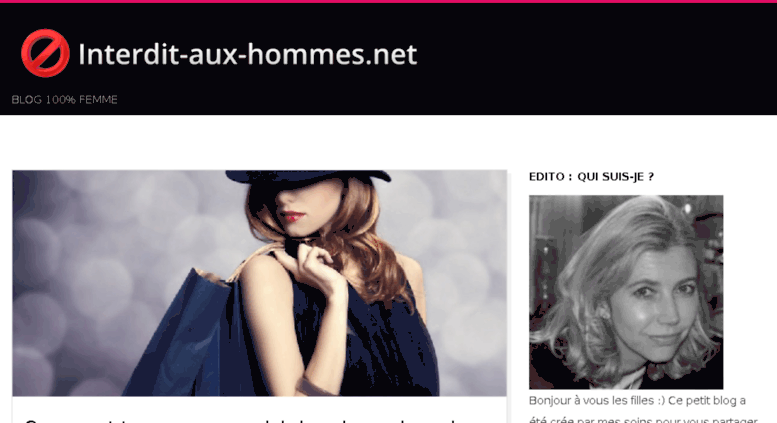This screenshot has height=423, width=777.
Task: Click the blonde author portrait photo
Action: pos(626,292)
